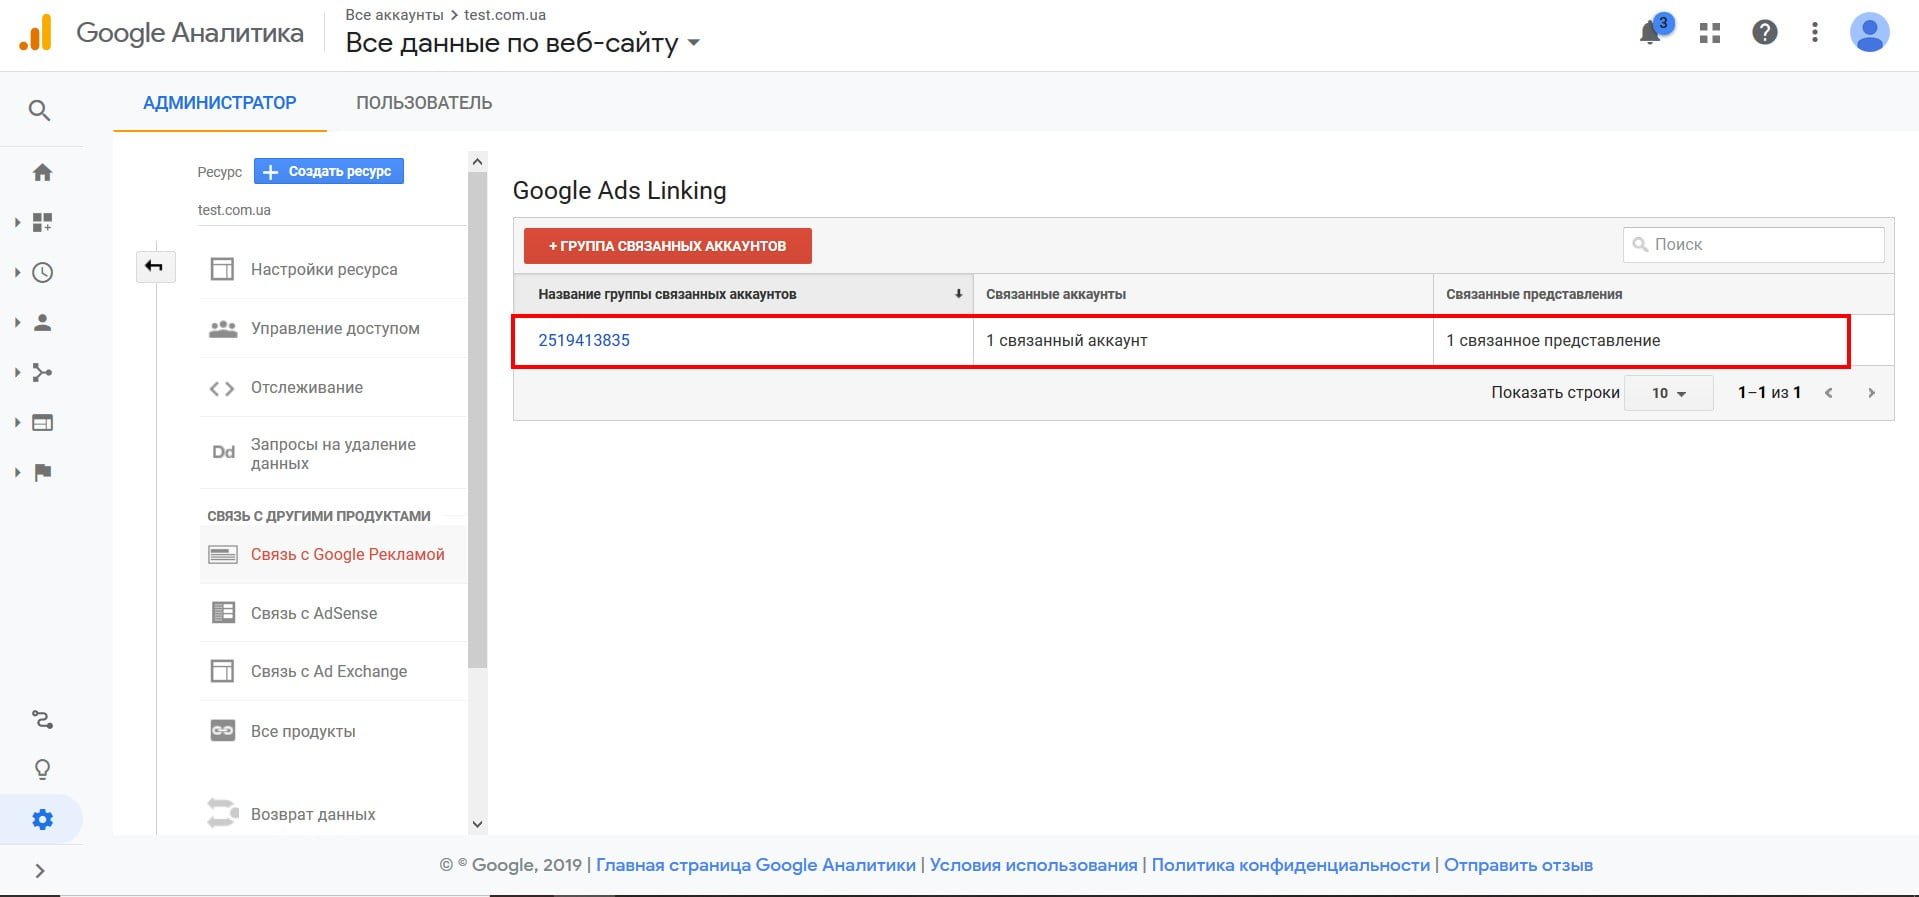Click the Discover lightbulb icon

pyautogui.click(x=42, y=769)
